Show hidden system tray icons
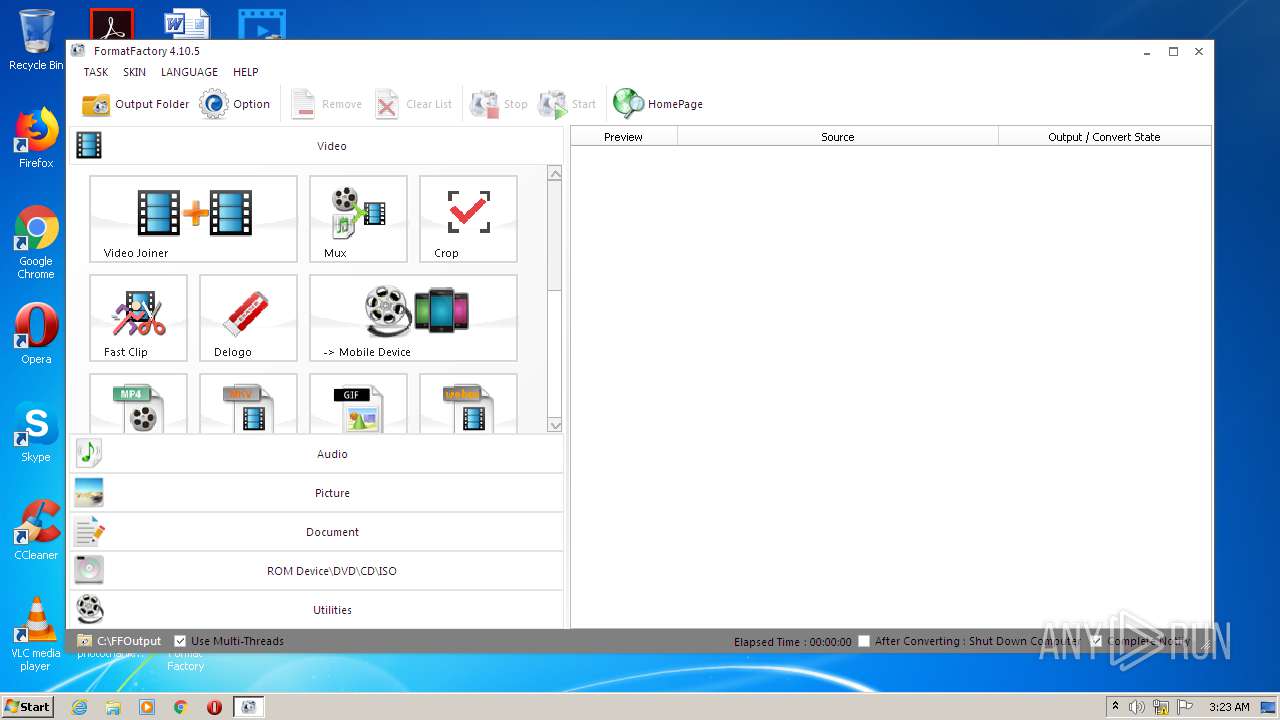Screen dimensions: 1280x720 1115,707
